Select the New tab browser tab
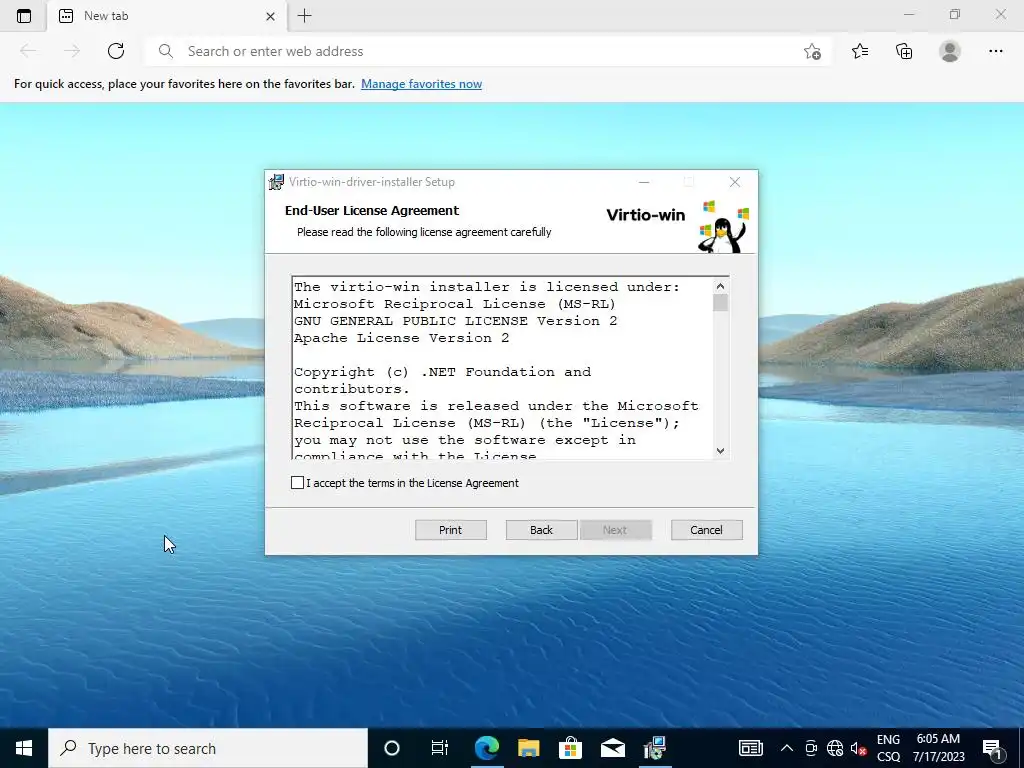Screen dimensions: 1024x768 pyautogui.click(x=167, y=16)
